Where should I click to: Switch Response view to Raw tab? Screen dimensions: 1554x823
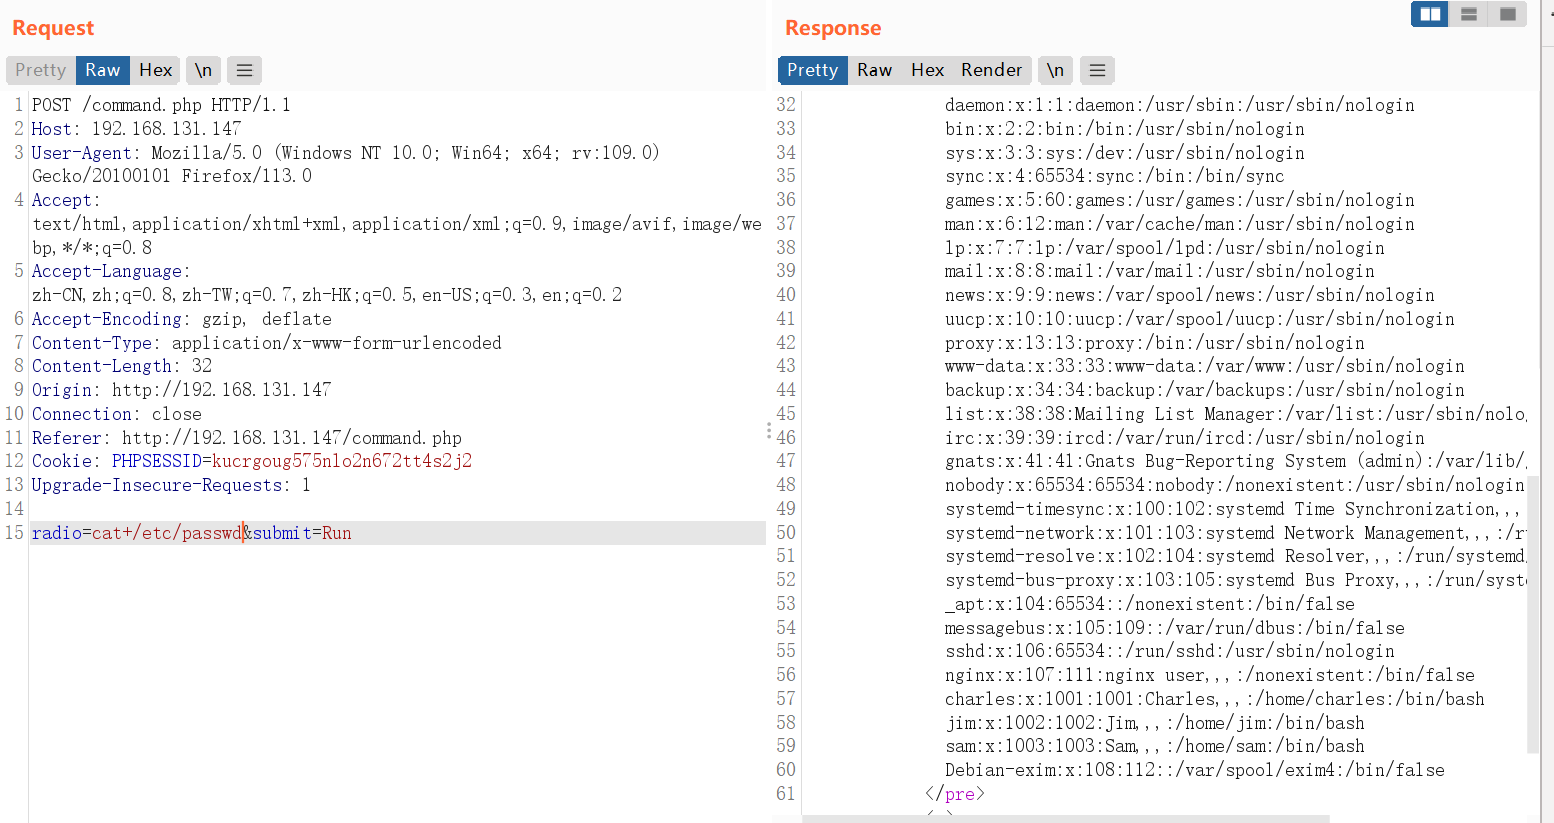874,70
